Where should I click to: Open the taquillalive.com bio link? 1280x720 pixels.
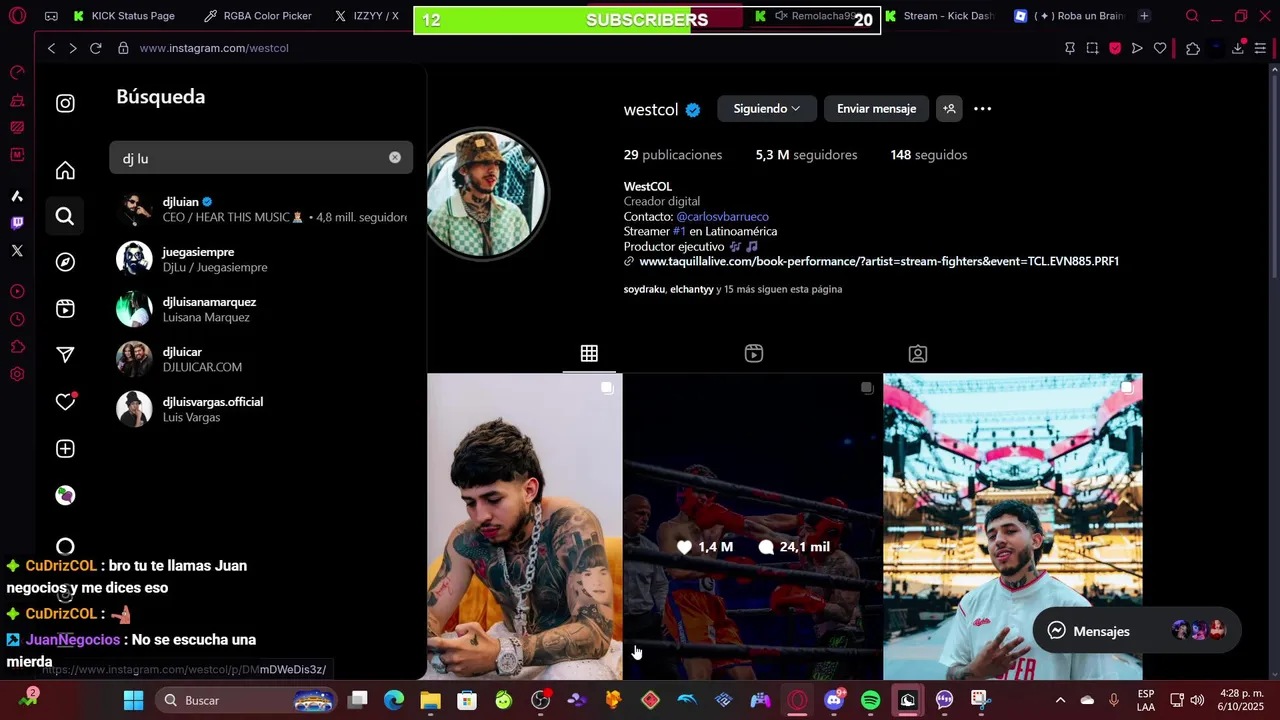tap(878, 261)
